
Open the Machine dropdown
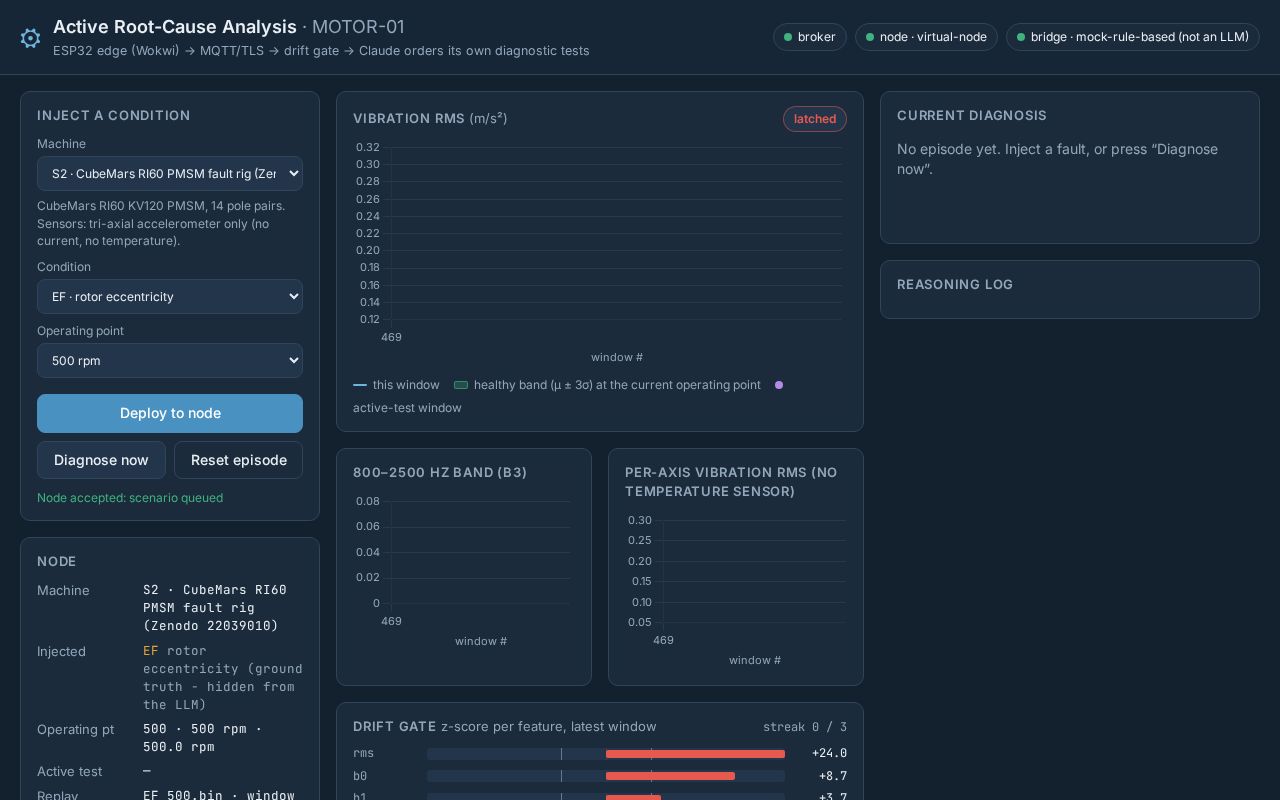pyautogui.click(x=170, y=173)
